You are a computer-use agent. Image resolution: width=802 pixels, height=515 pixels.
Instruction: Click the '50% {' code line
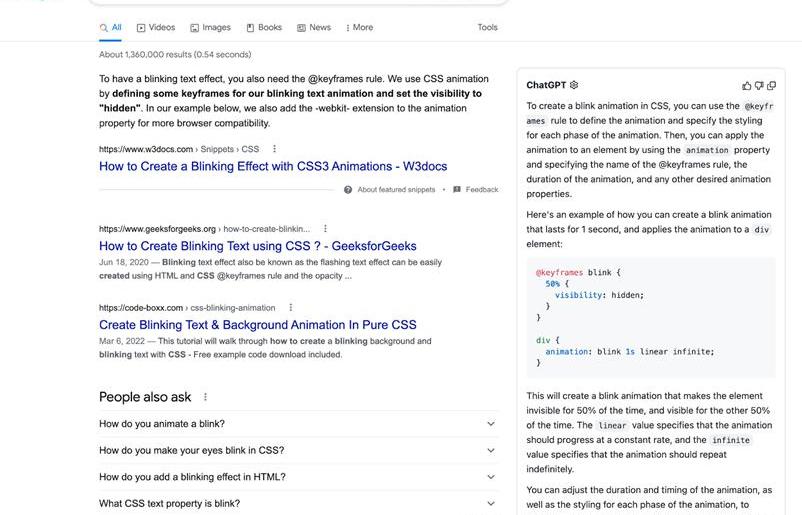coord(557,284)
